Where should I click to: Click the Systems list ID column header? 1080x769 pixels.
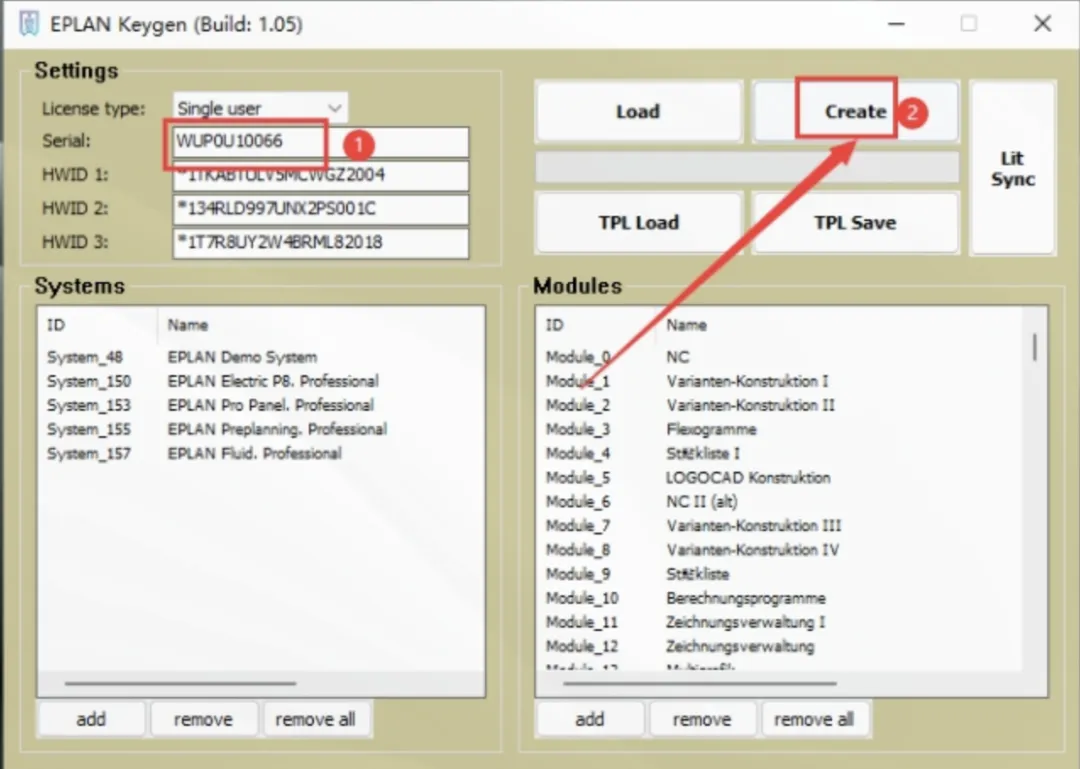click(98, 325)
